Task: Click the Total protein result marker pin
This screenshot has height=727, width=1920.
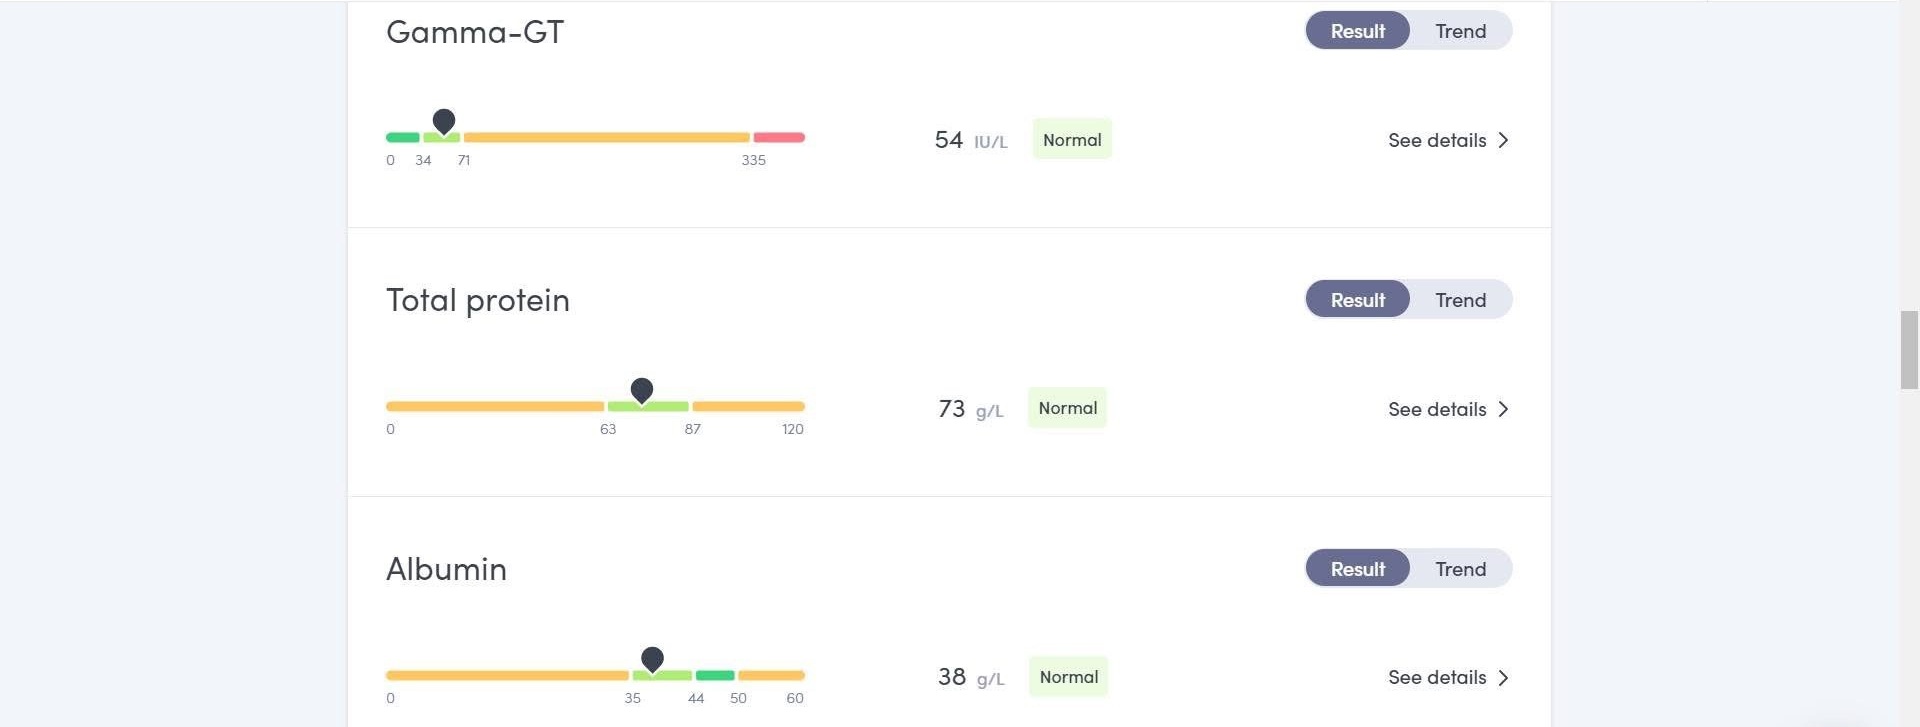Action: pyautogui.click(x=642, y=389)
